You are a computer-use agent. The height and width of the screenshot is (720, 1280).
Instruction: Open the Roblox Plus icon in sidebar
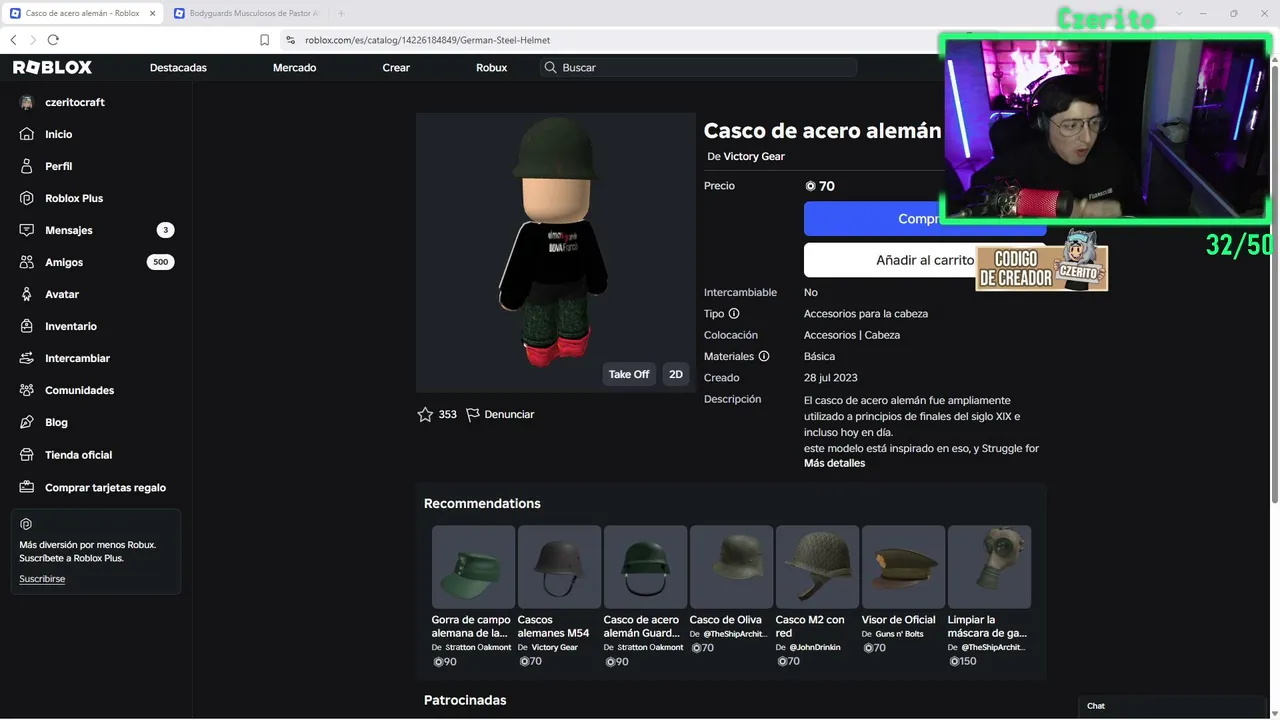tap(27, 198)
